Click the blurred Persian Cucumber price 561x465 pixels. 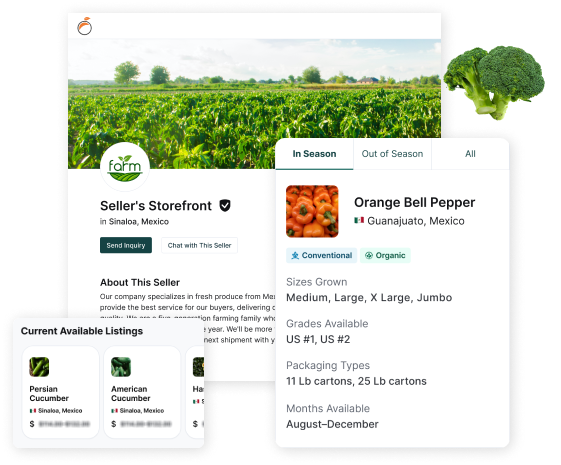(64, 424)
